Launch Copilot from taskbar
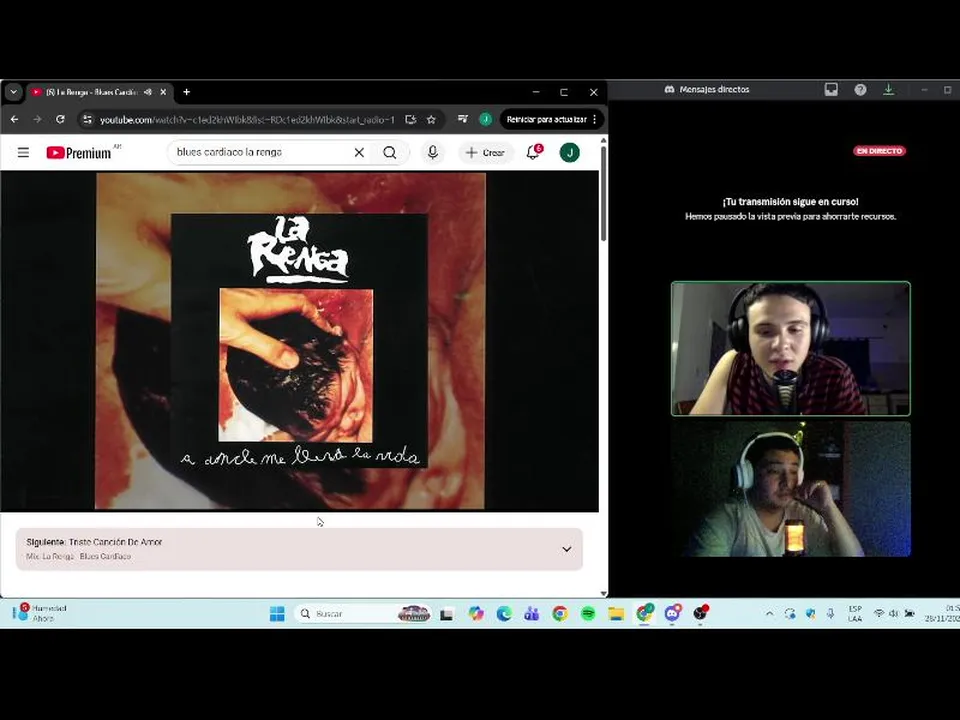This screenshot has height=720, width=960. [476, 613]
